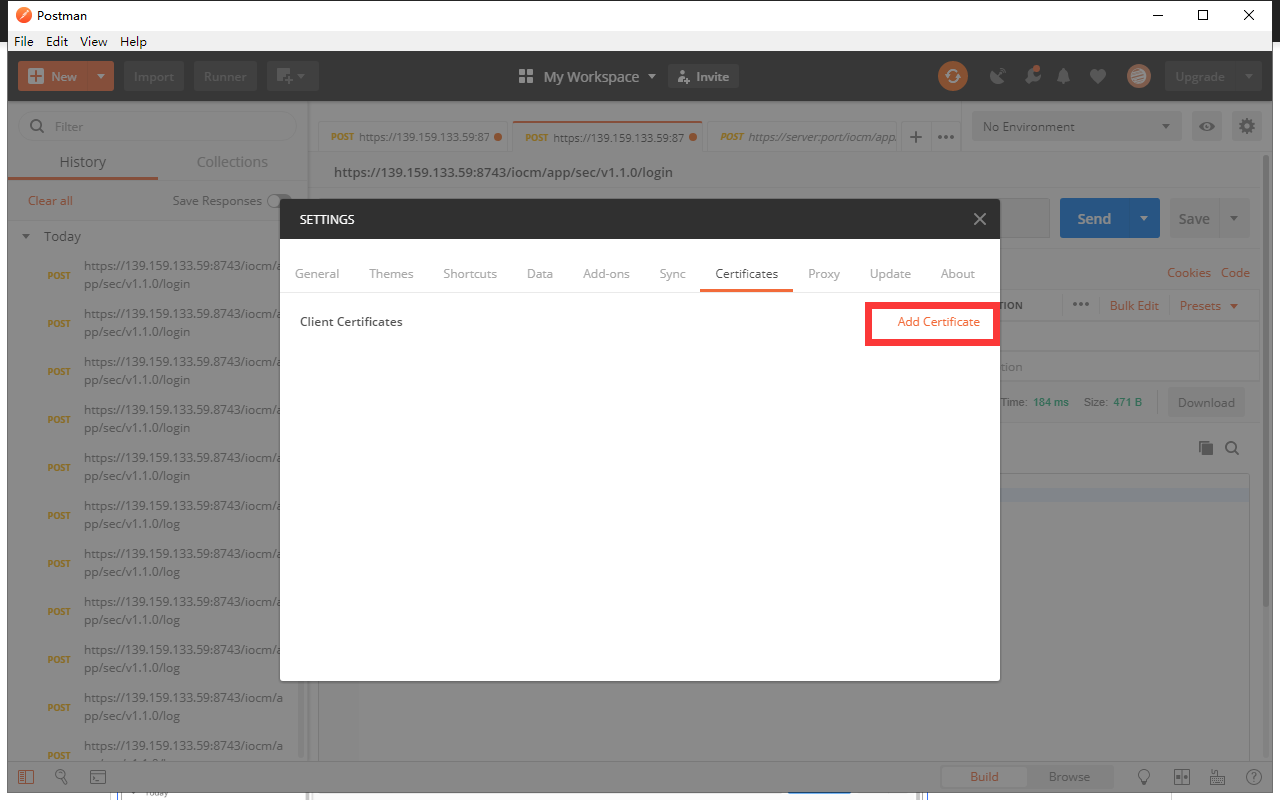Image resolution: width=1280 pixels, height=800 pixels.
Task: Open the notifications bell
Action: pos(1064,76)
